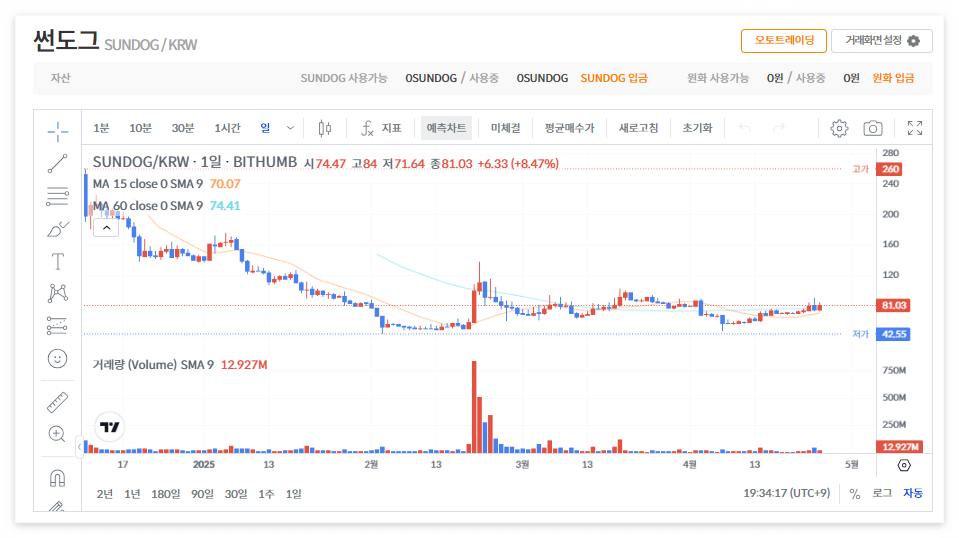Click the 거래량 (Volume) indicator legend
This screenshot has height=538, width=959.
180,365
